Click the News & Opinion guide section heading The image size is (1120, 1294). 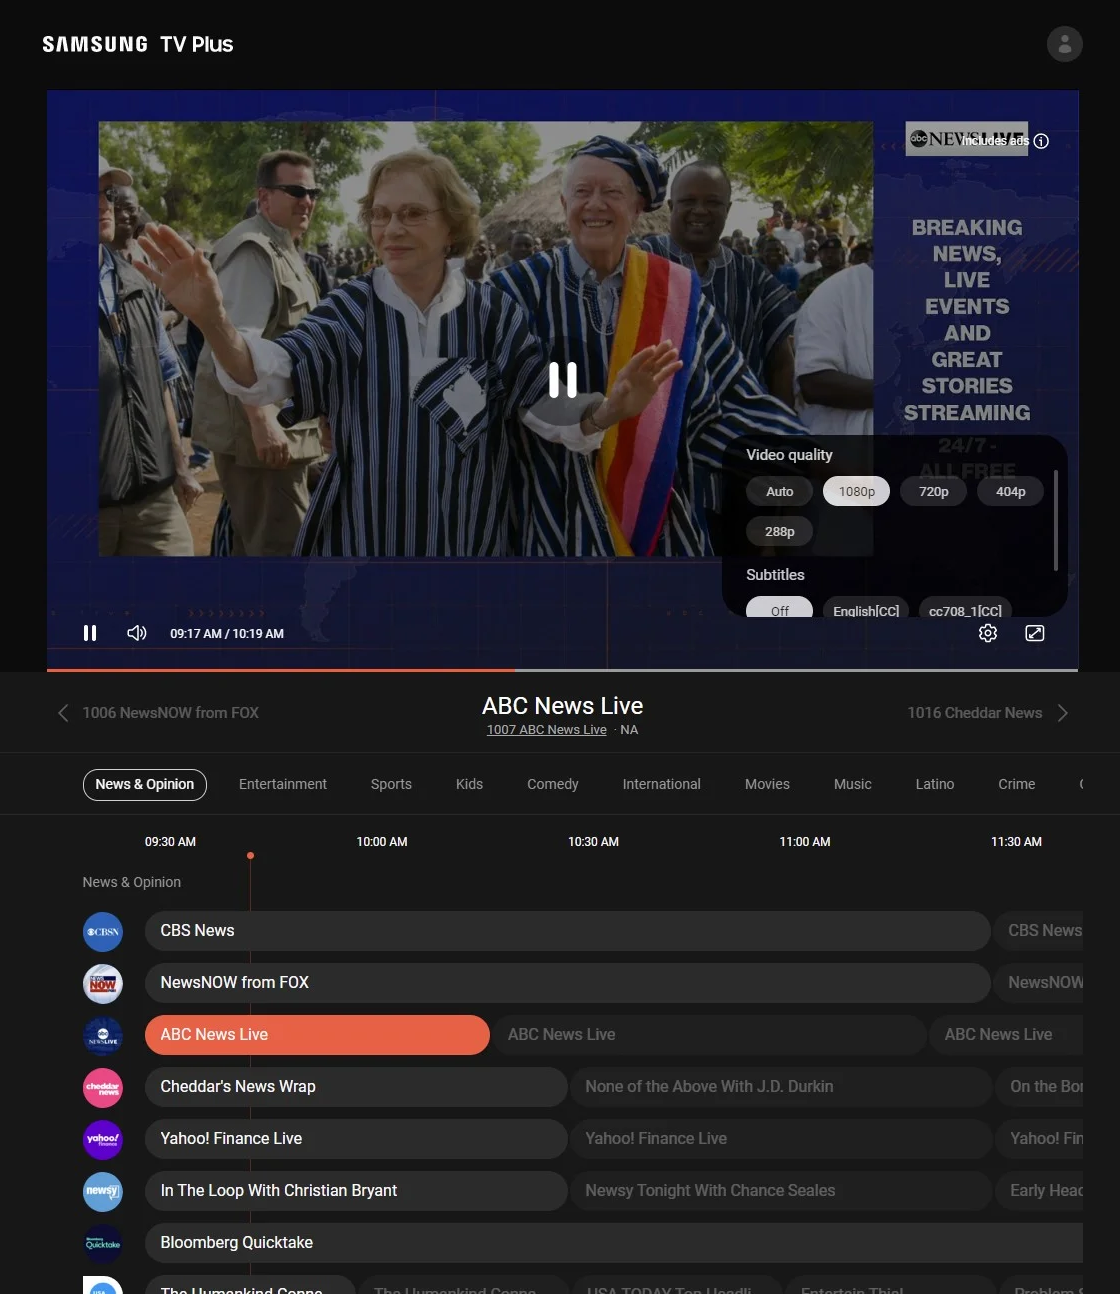pyautogui.click(x=132, y=882)
